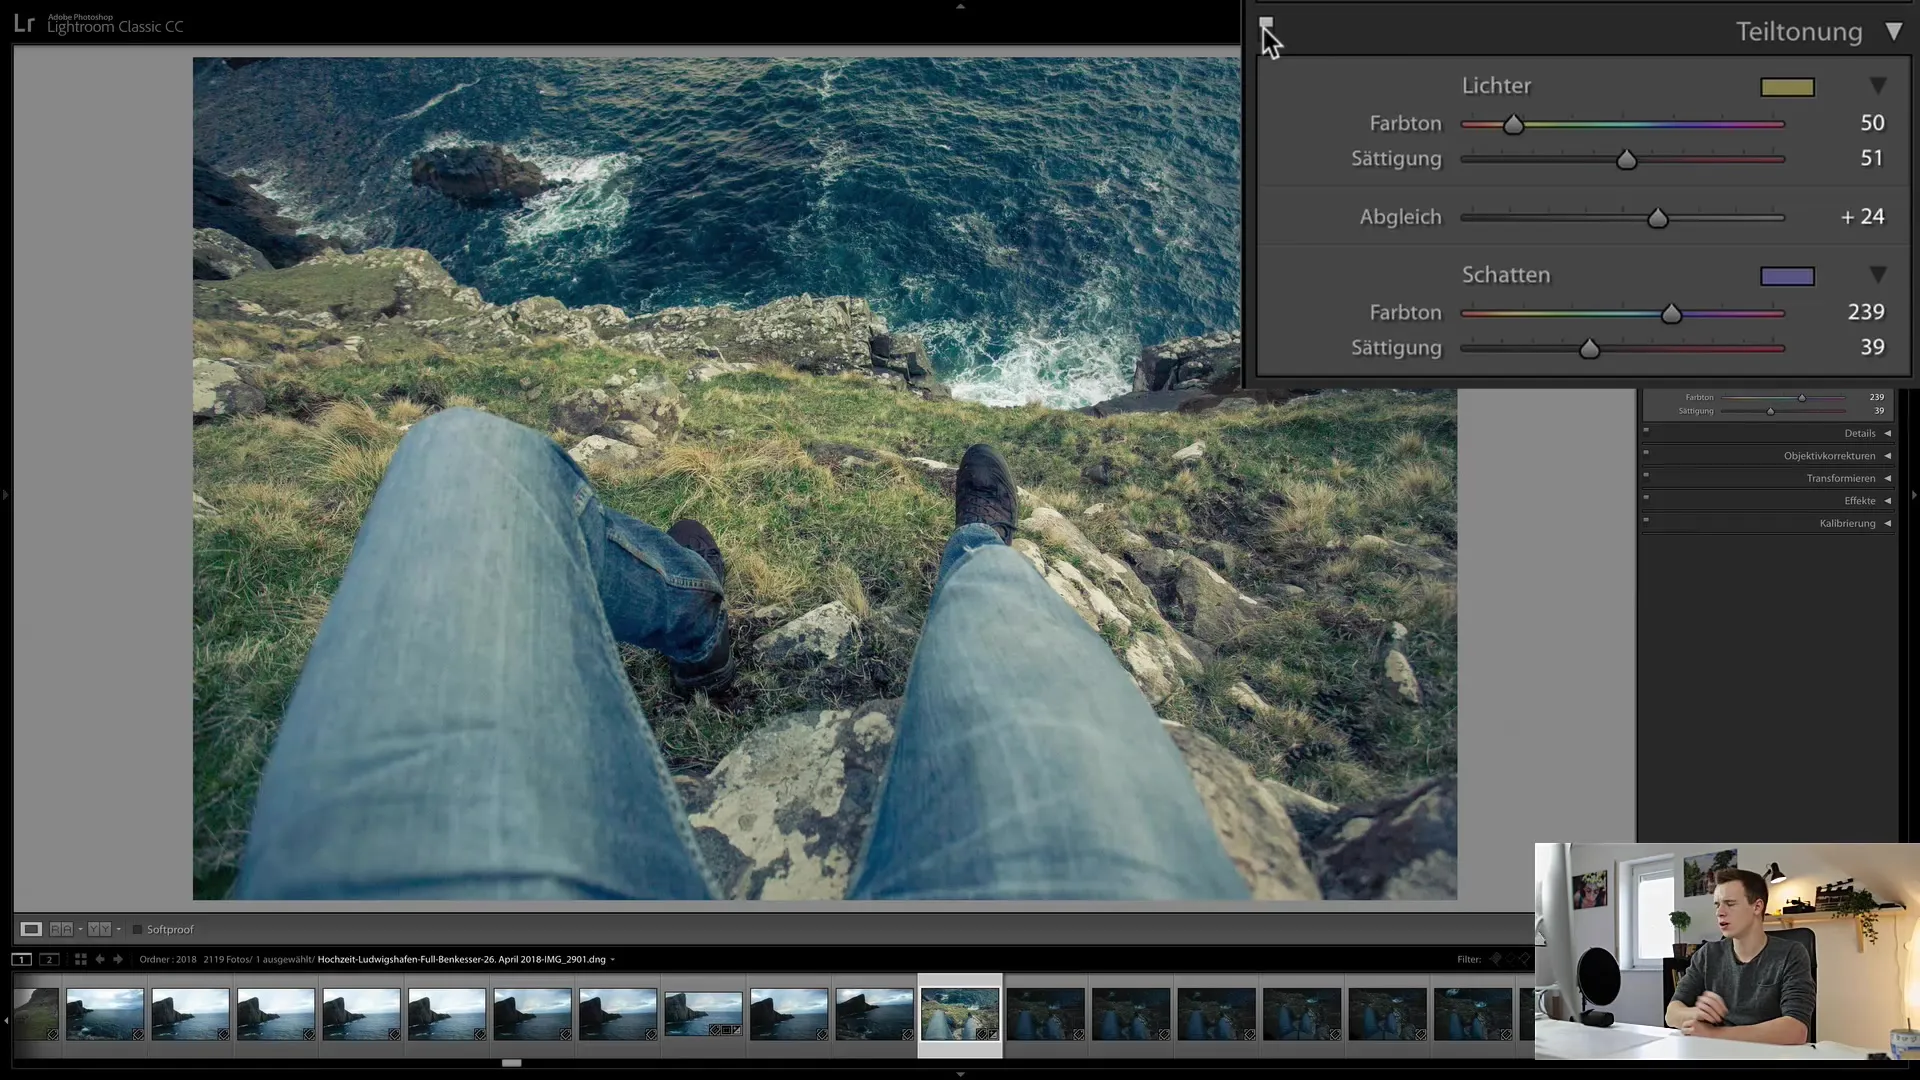
Task: Click the Lightroom Lr logo
Action: 24,23
